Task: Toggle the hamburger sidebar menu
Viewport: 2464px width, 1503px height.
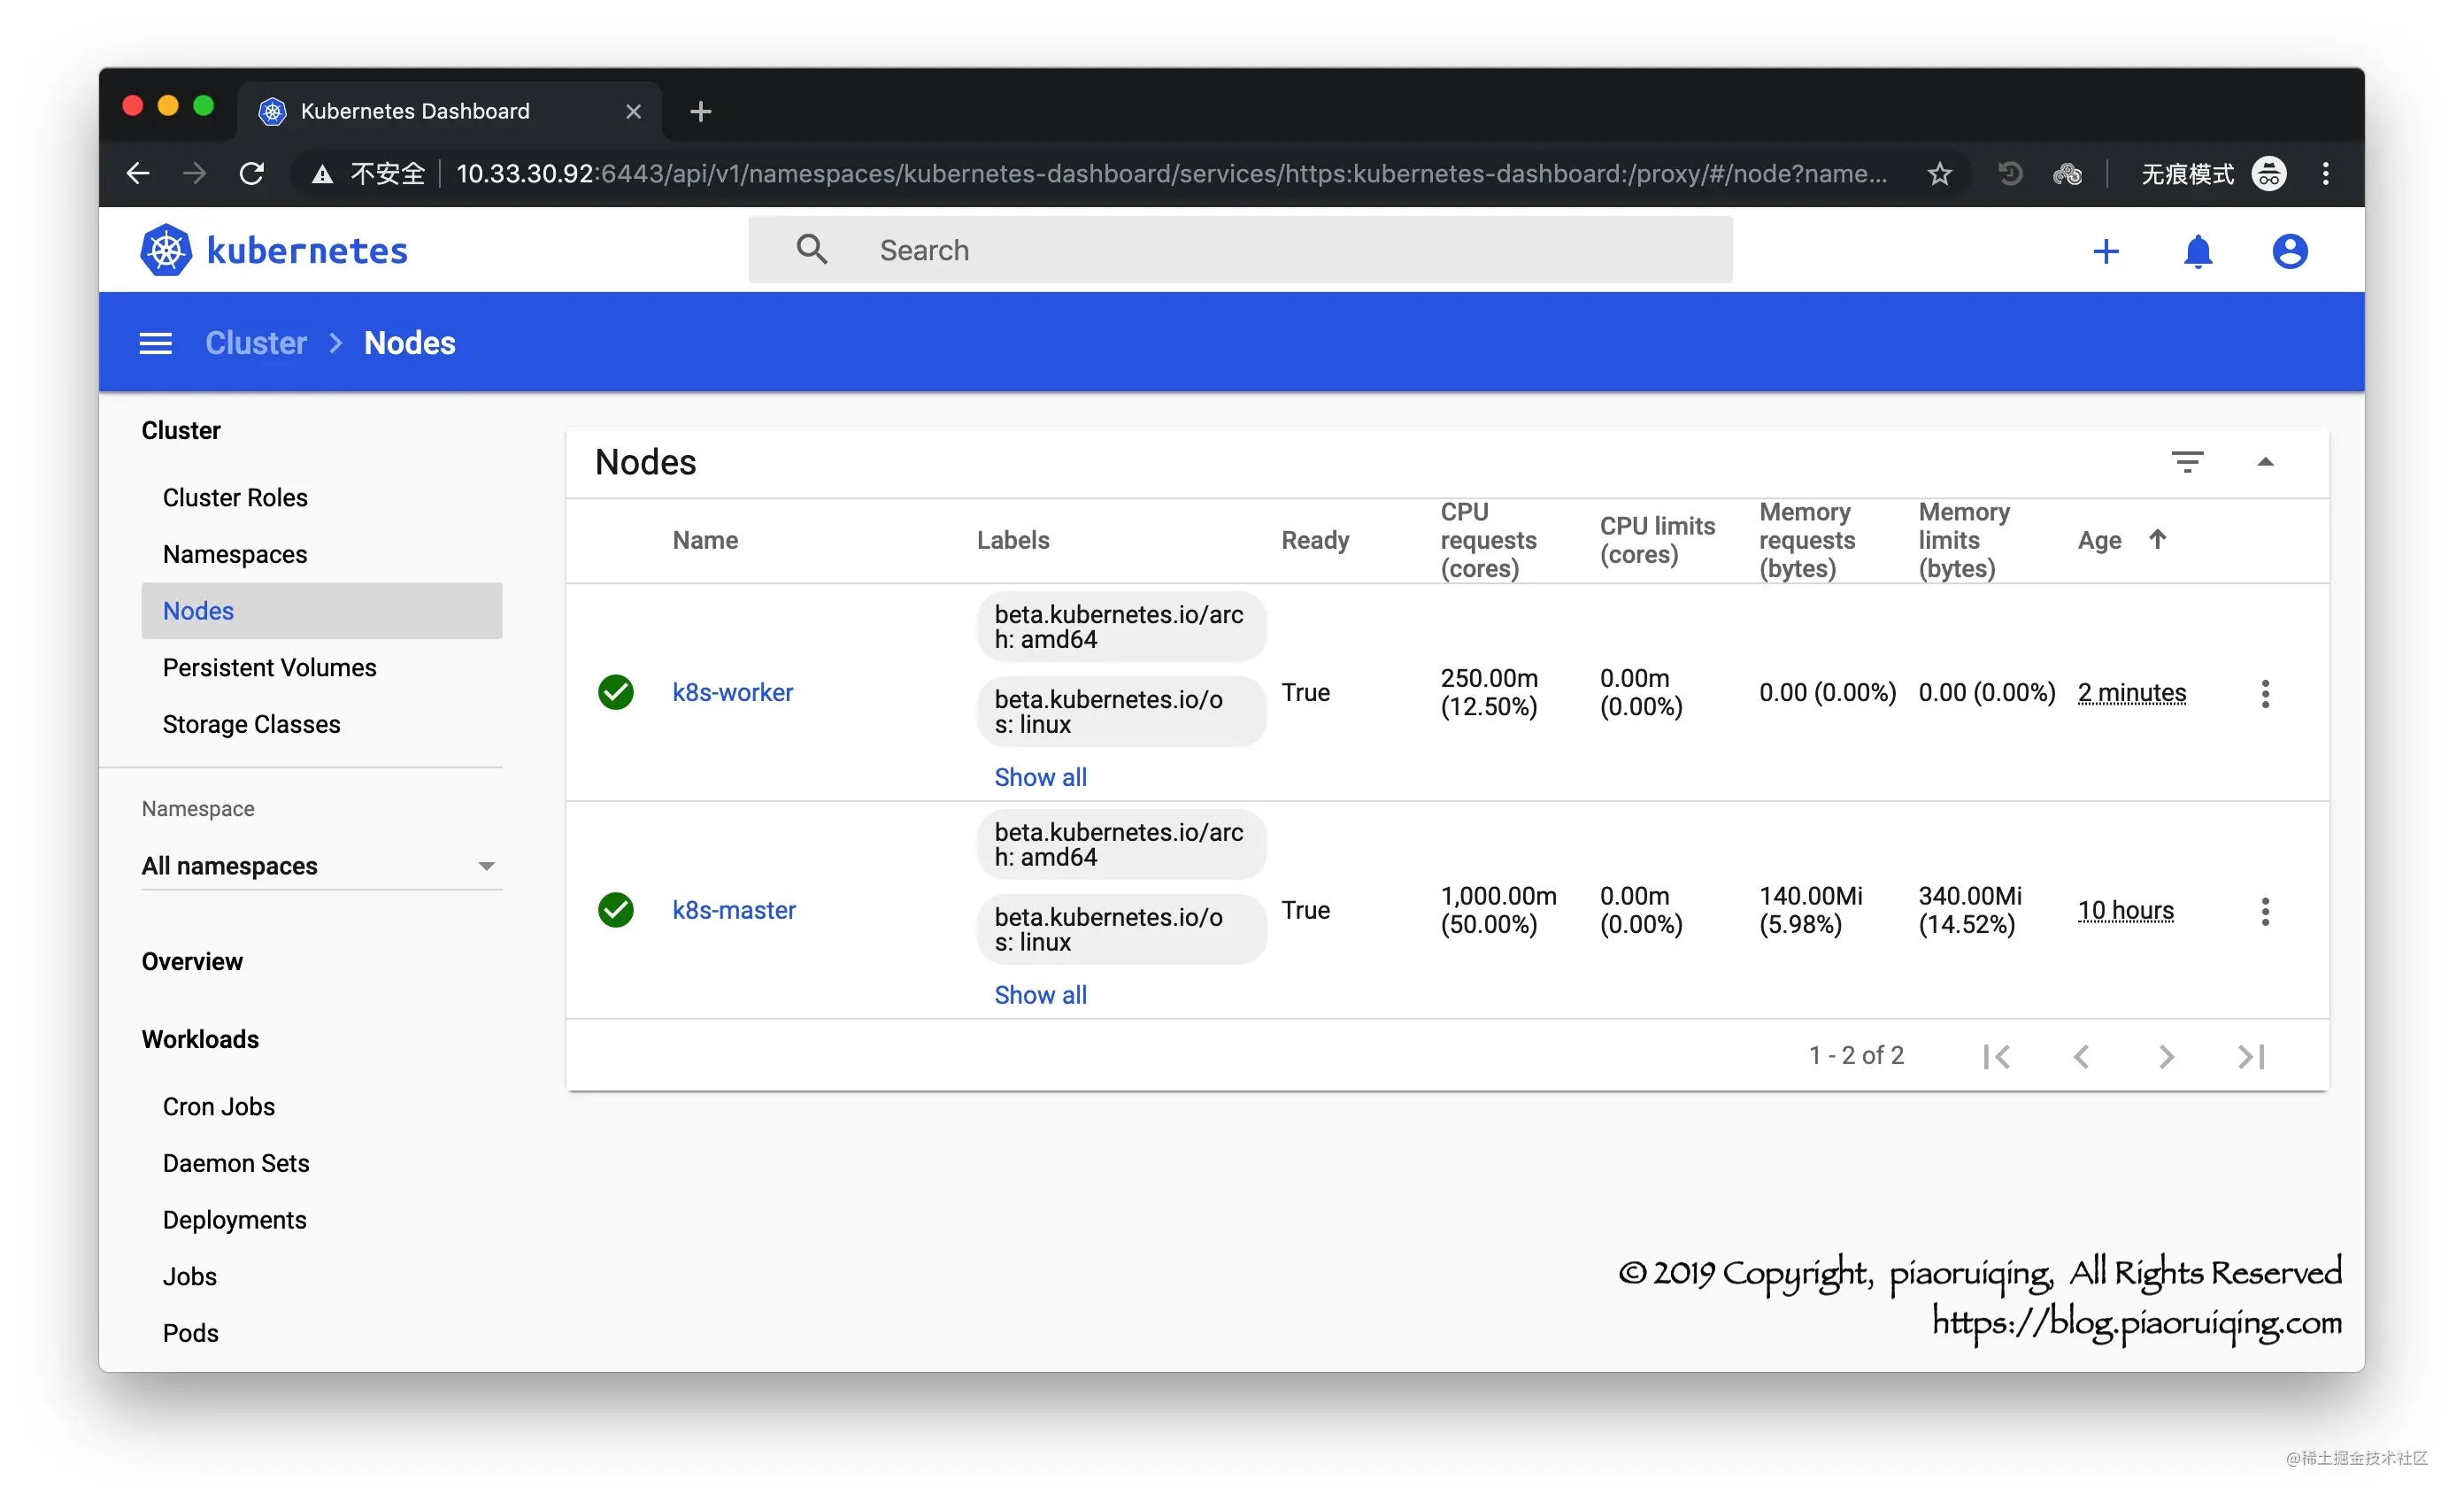Action: coord(155,344)
